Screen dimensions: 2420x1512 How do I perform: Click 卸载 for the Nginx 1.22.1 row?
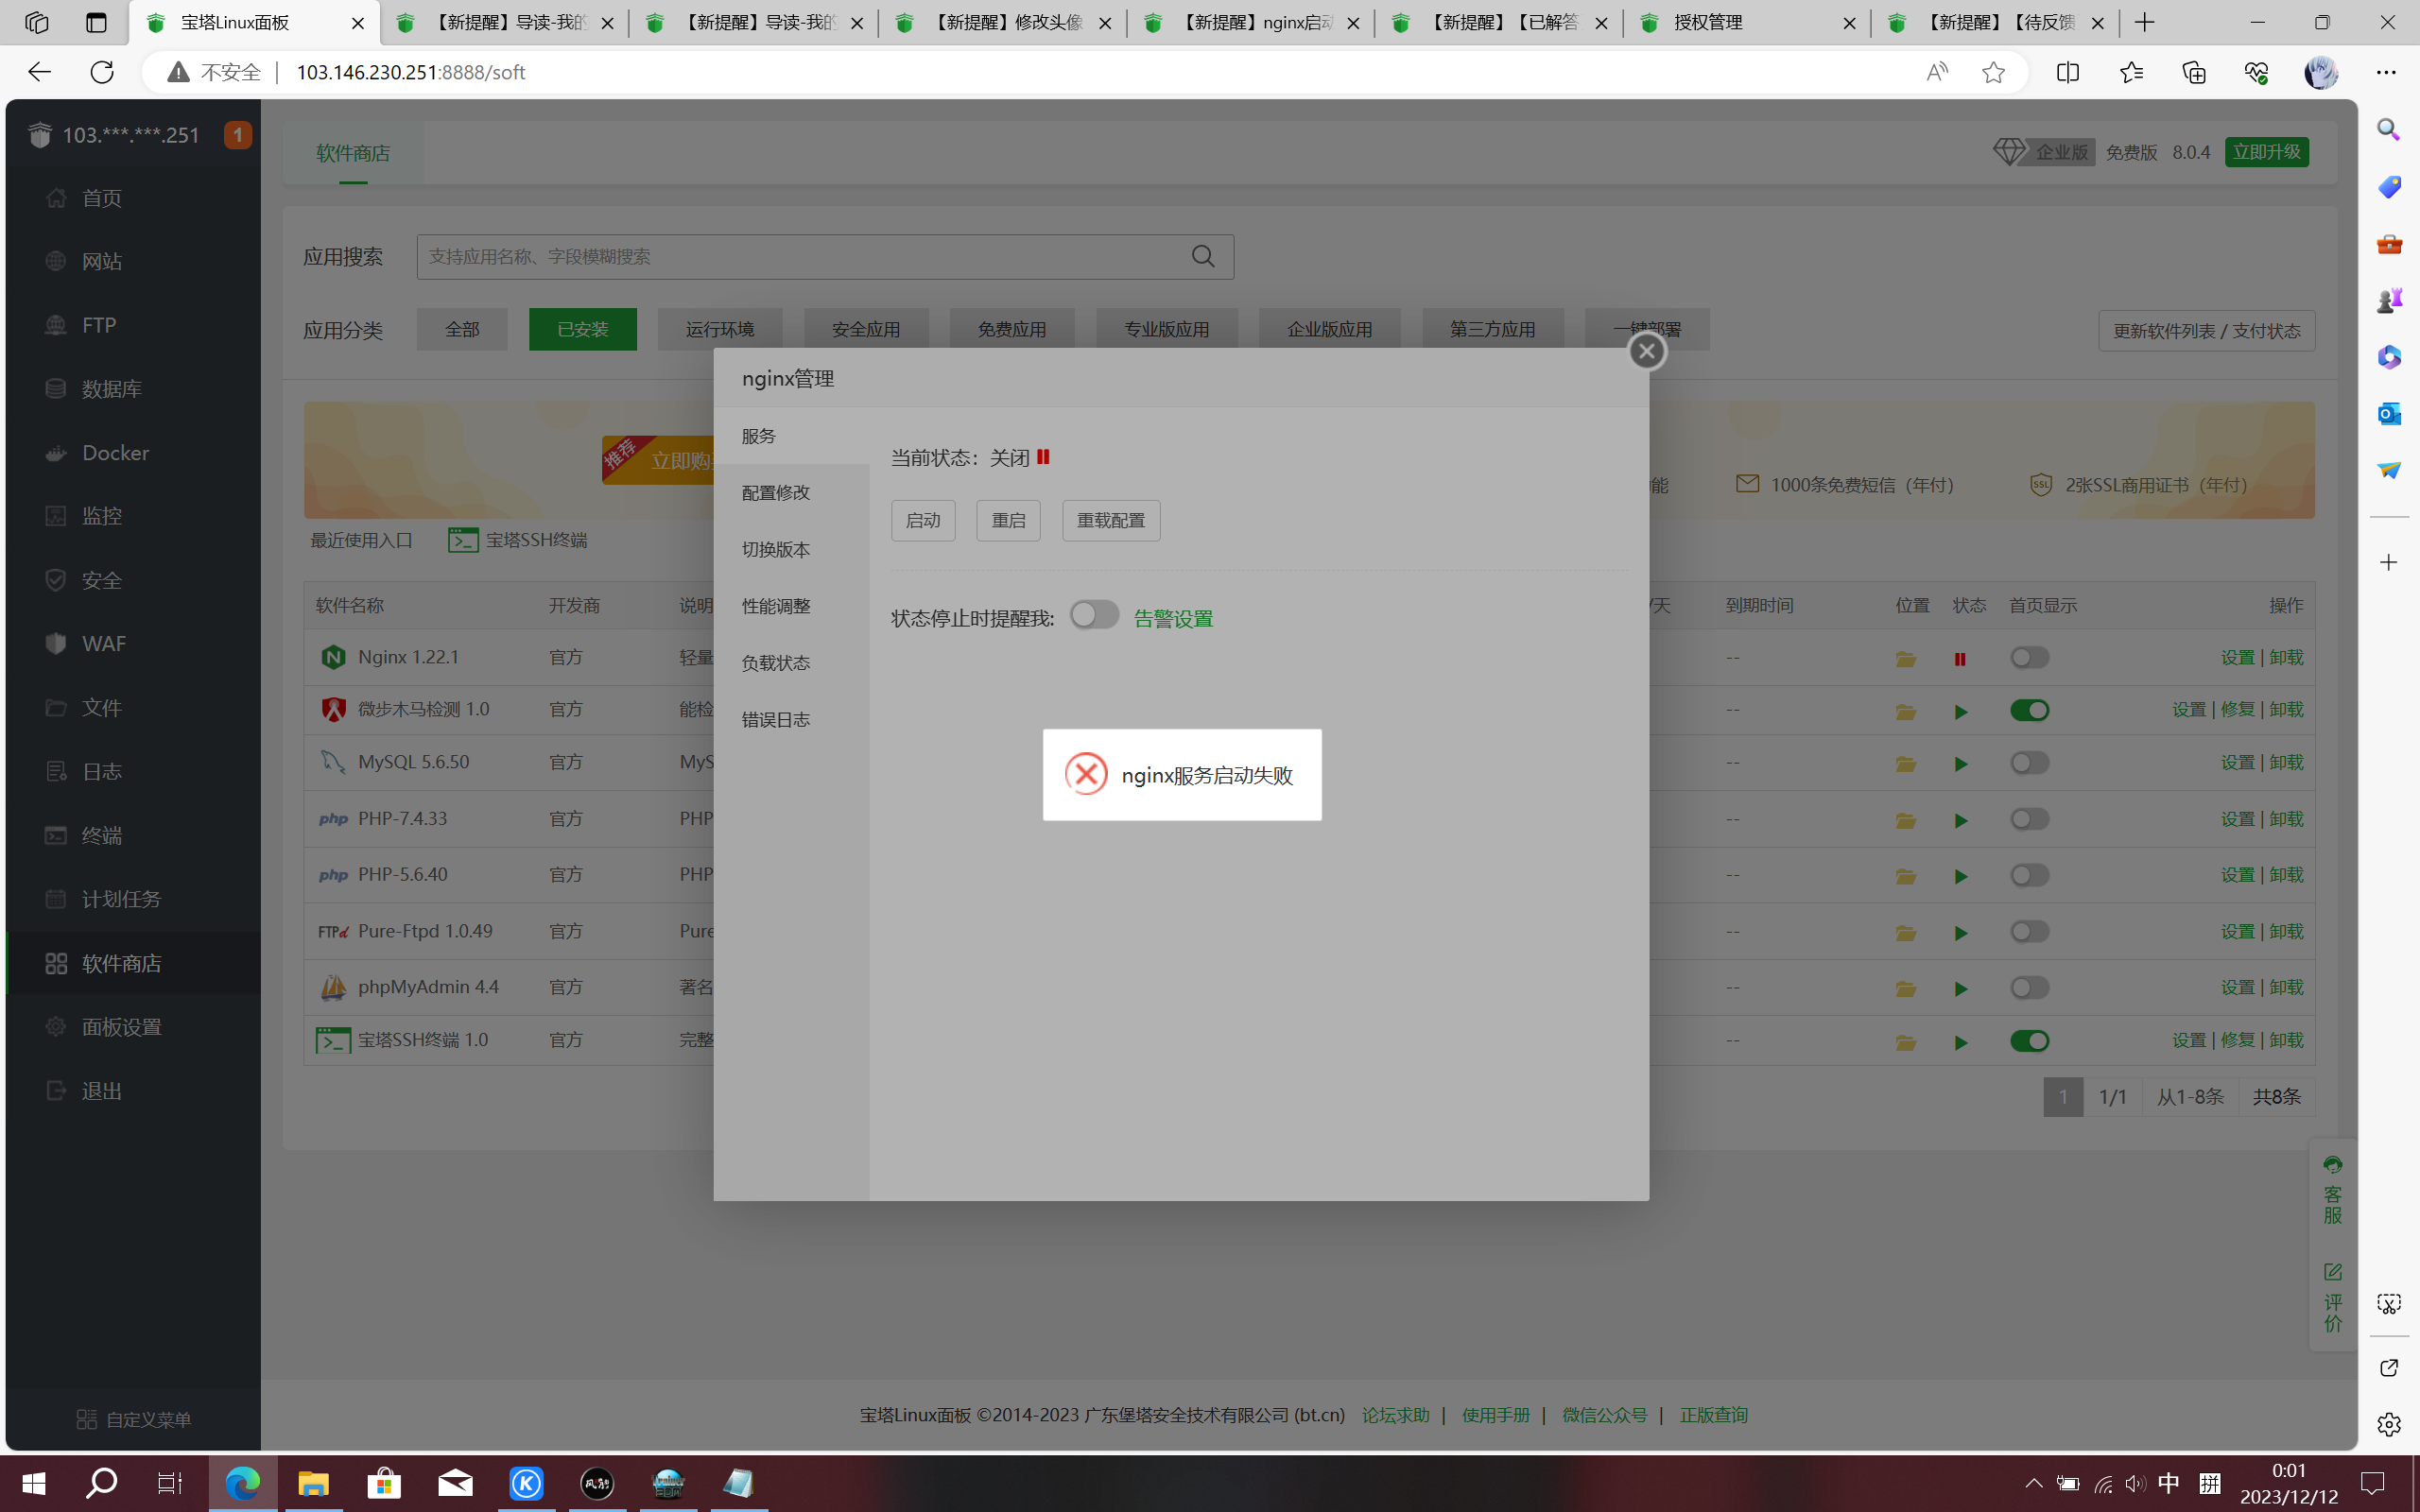tap(2286, 657)
